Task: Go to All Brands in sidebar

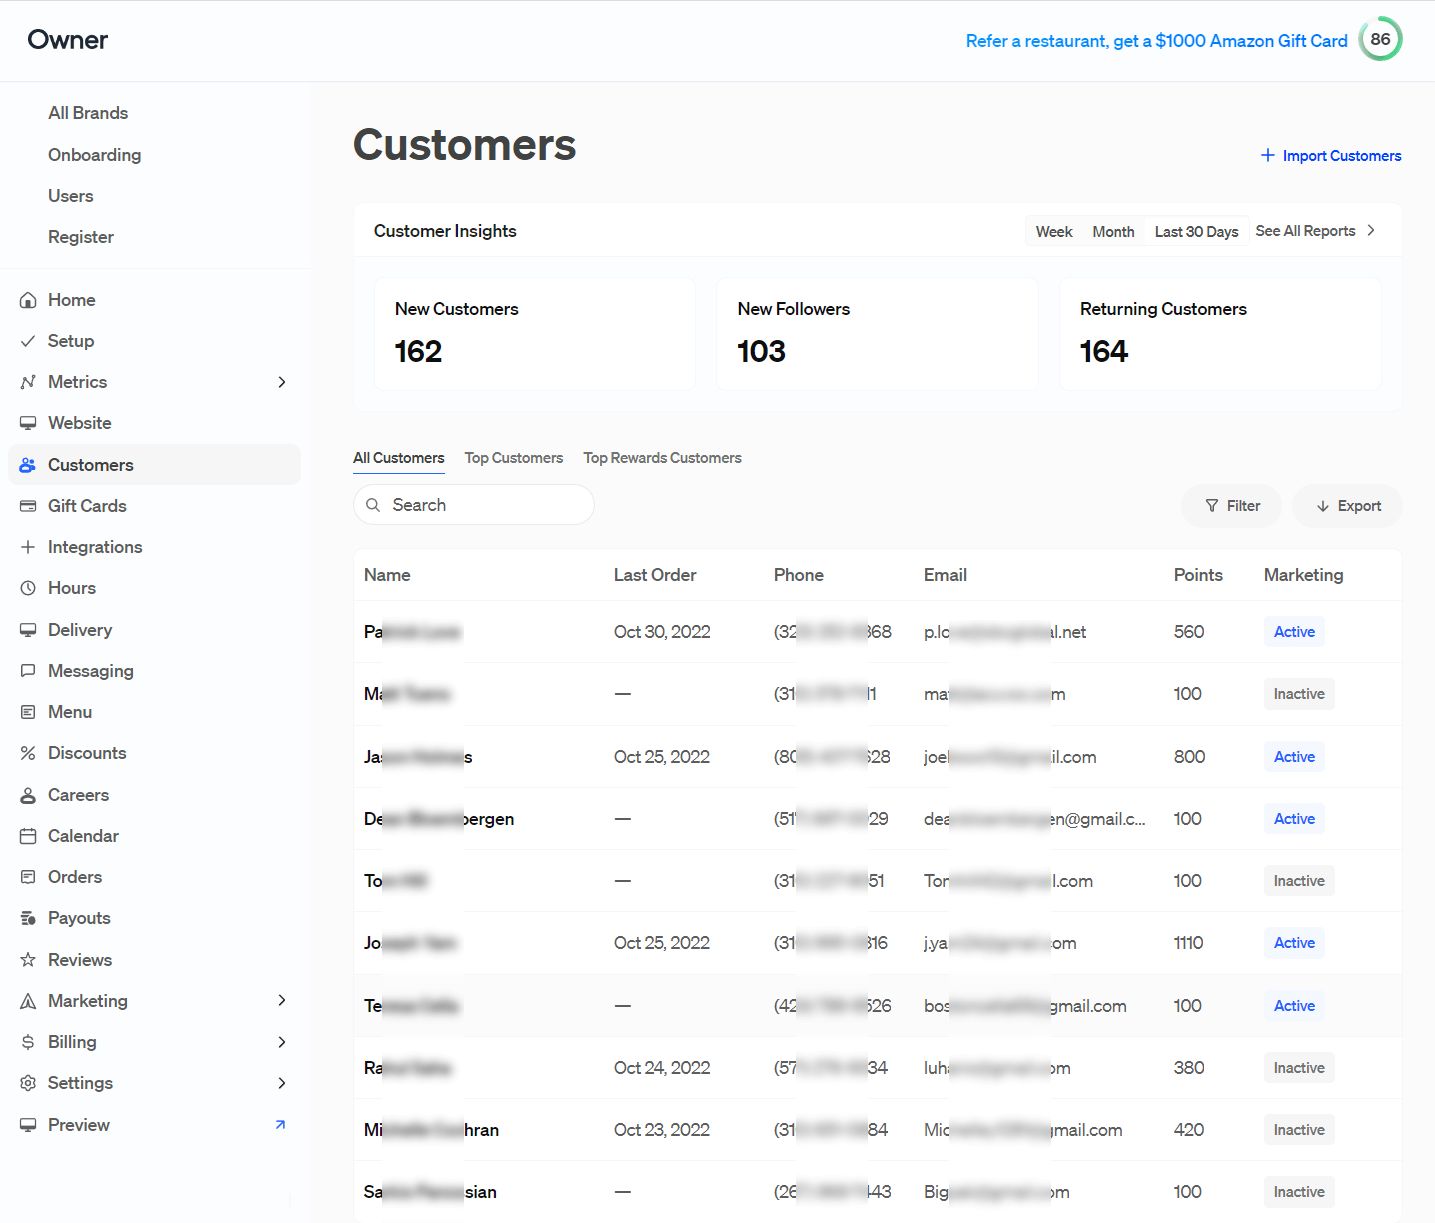Action: [x=88, y=113]
